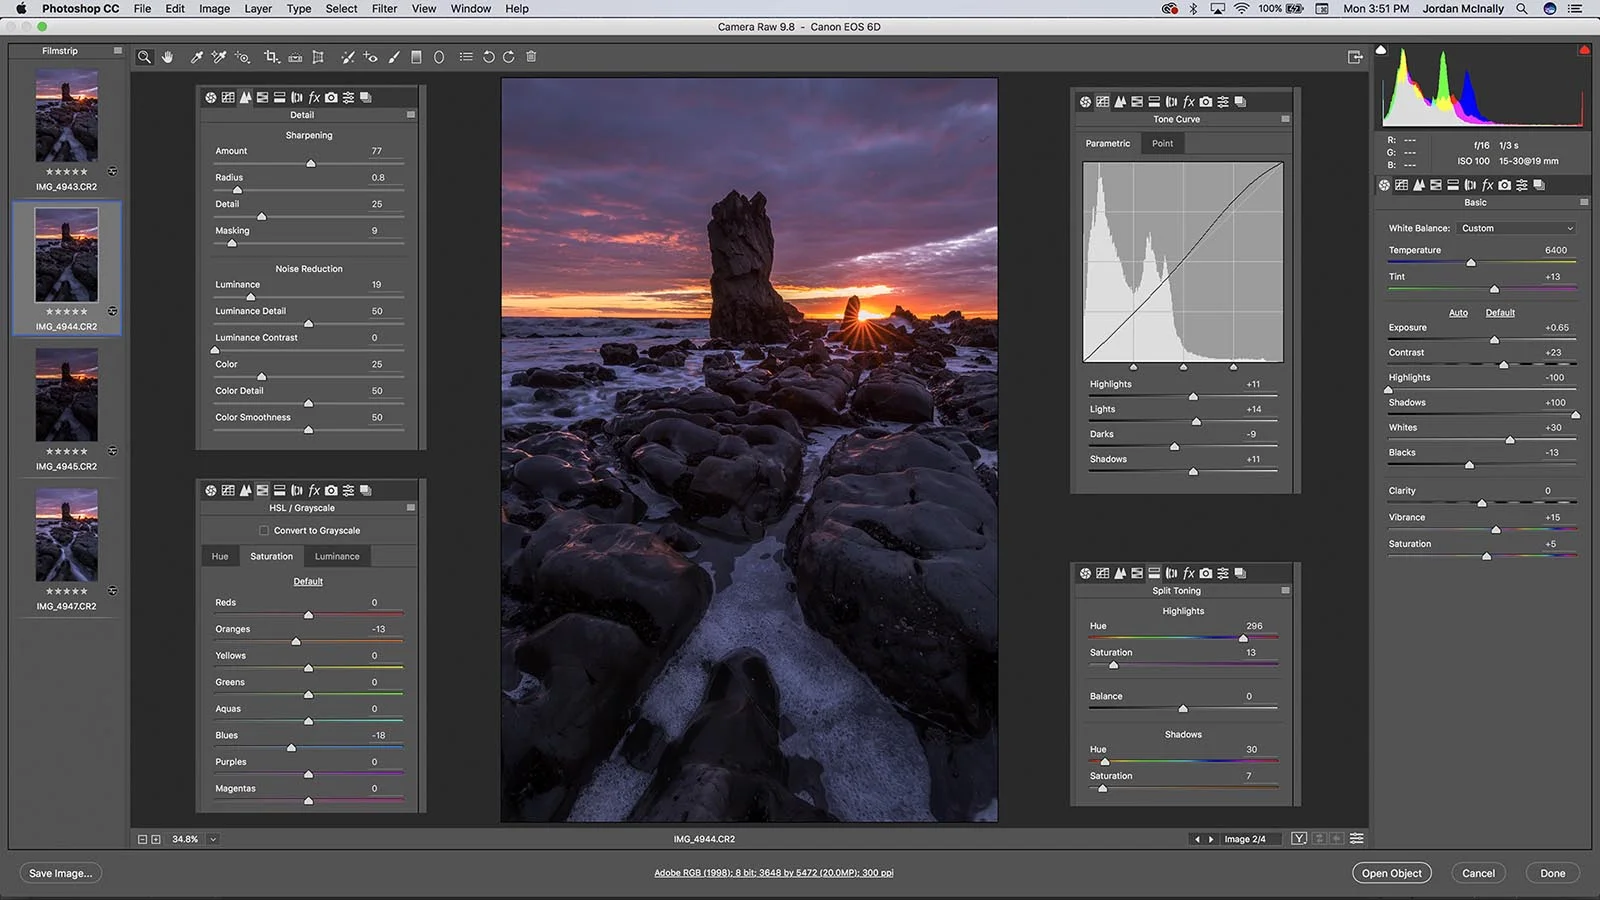Open the Apple menu
This screenshot has height=900, width=1600.
tap(21, 9)
